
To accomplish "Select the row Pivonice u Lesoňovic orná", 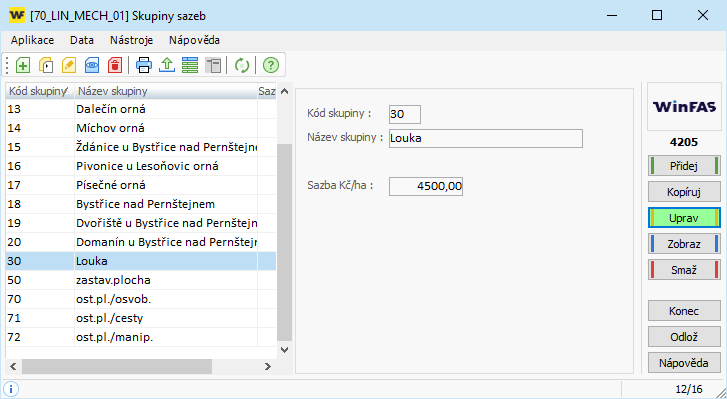I will (x=141, y=166).
